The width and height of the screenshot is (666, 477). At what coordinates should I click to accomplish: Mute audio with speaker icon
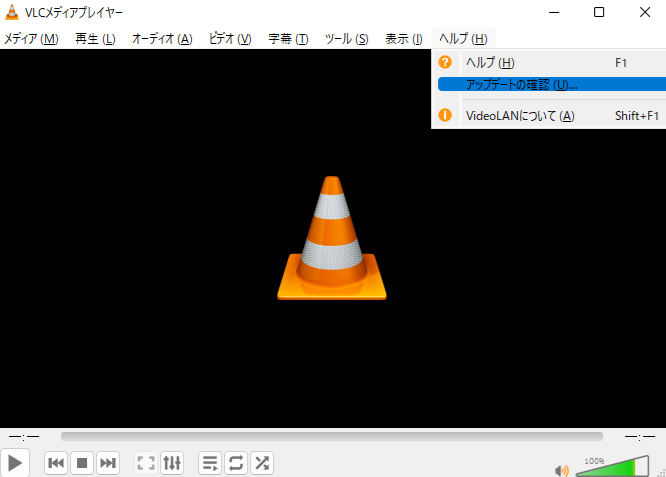tap(562, 470)
